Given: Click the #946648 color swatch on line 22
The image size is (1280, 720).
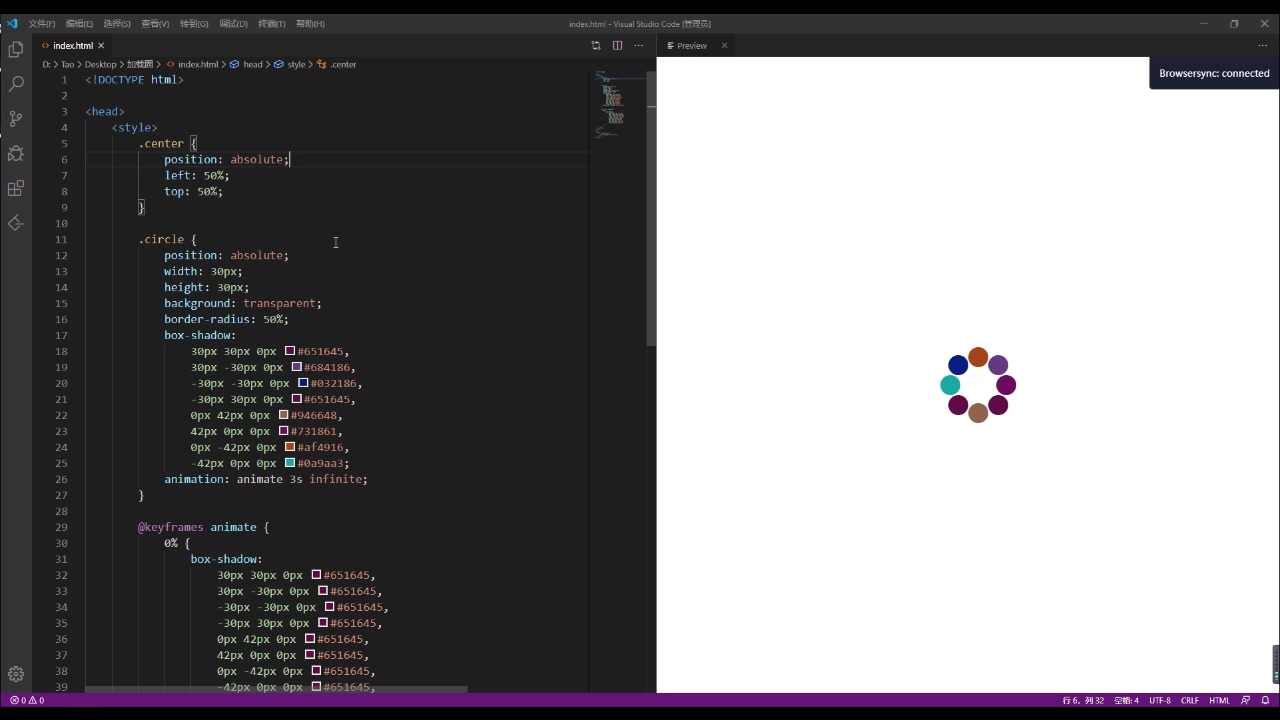Looking at the screenshot, I should pos(284,415).
